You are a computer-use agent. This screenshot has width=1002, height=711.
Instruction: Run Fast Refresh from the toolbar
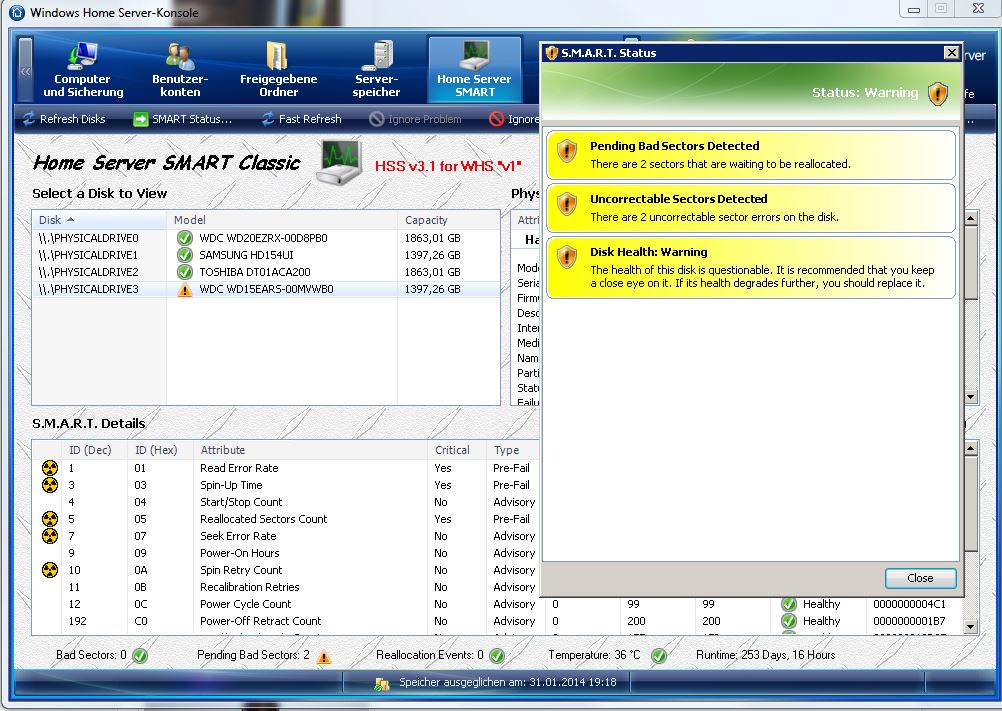[x=302, y=119]
